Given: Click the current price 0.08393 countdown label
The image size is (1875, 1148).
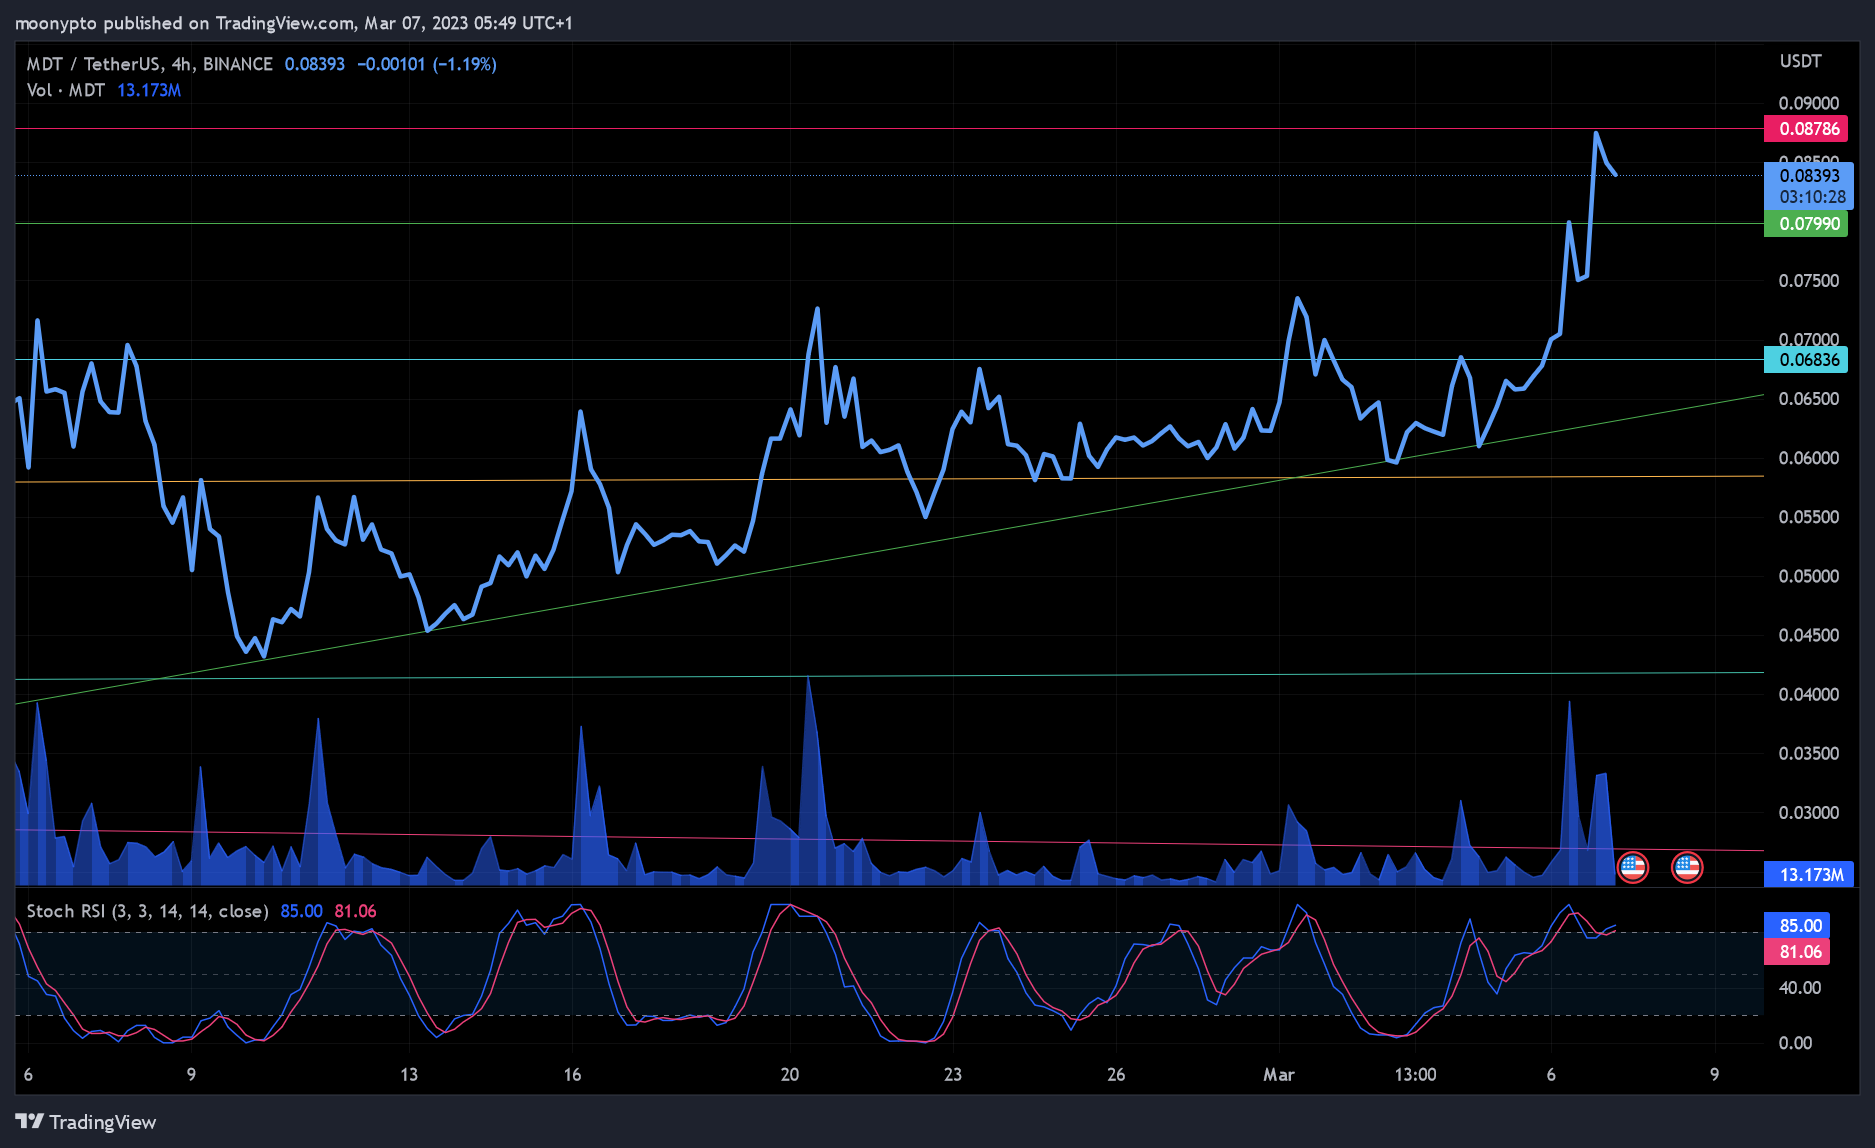Looking at the screenshot, I should (1809, 186).
